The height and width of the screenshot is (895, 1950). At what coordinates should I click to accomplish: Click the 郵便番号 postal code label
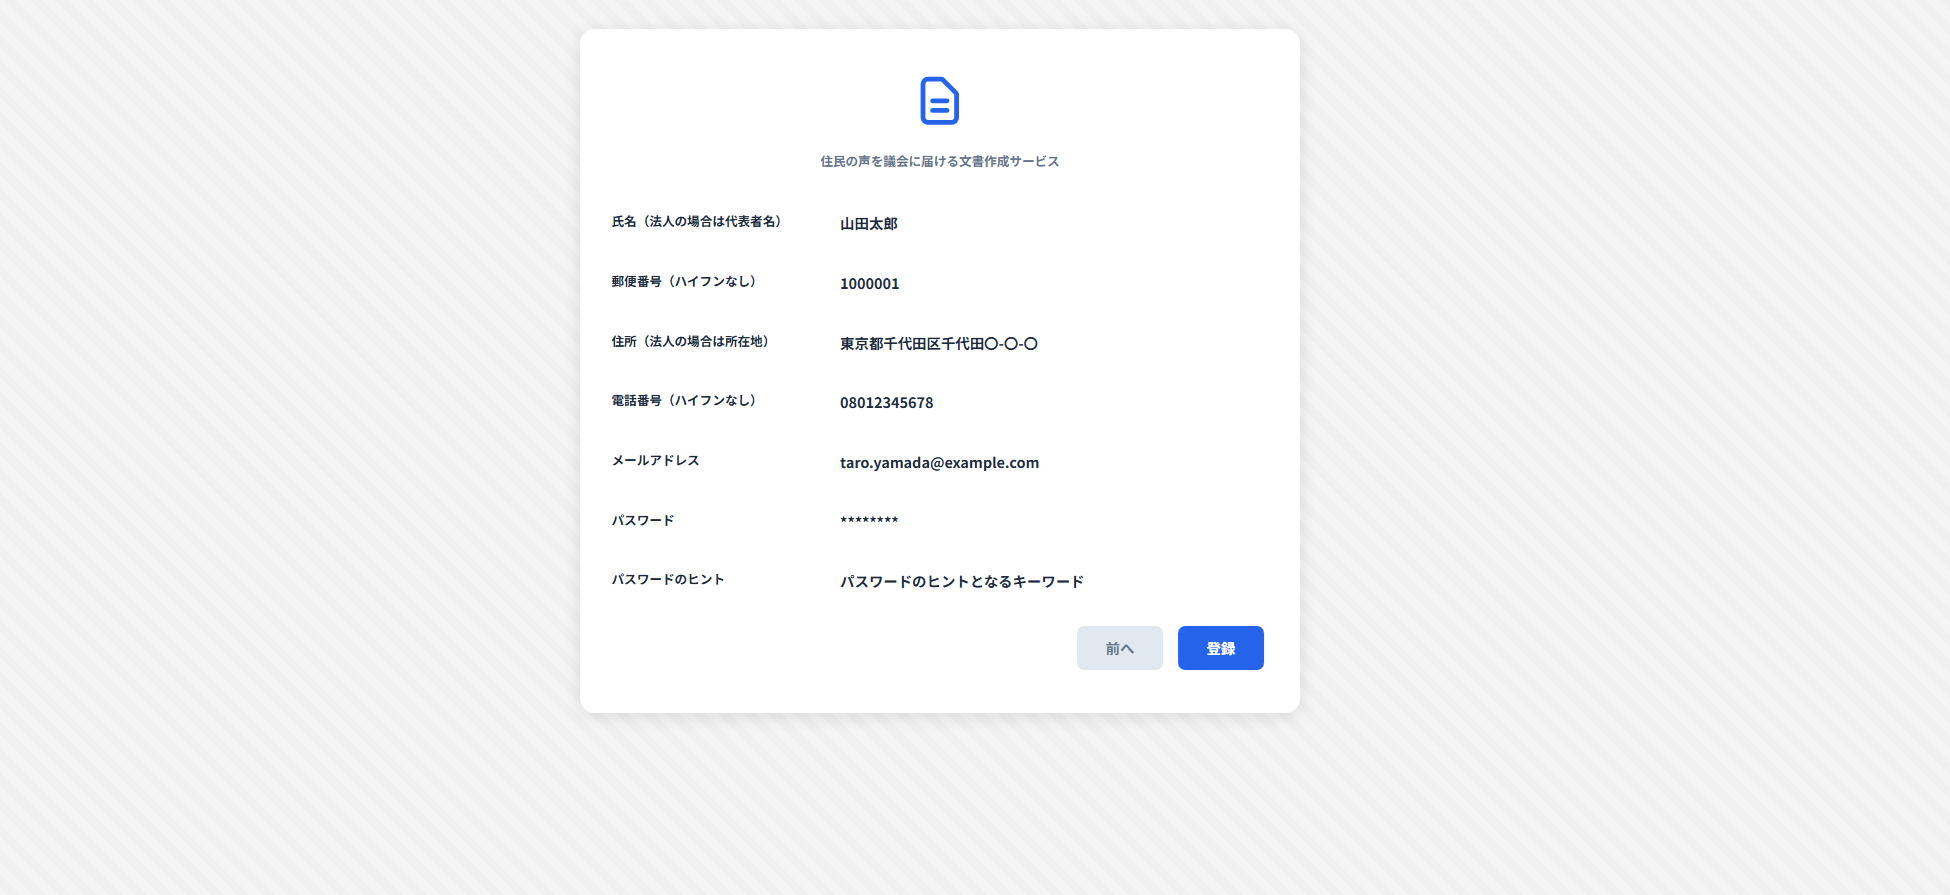pyautogui.click(x=684, y=282)
